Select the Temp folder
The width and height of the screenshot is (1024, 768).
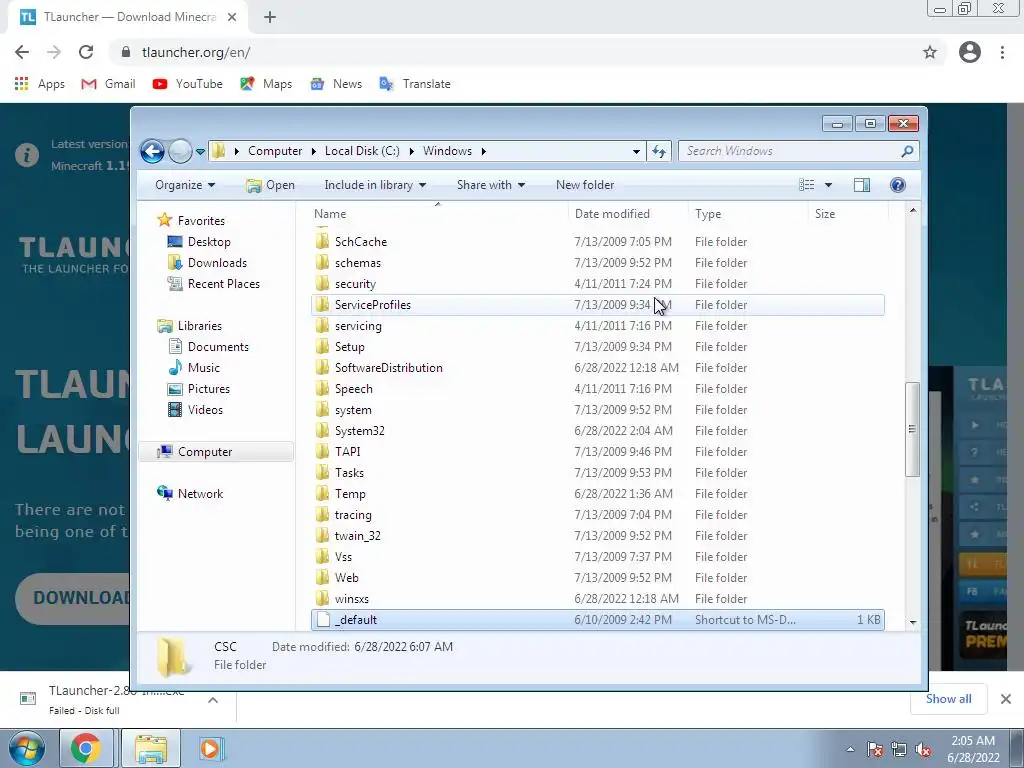[x=598, y=494]
